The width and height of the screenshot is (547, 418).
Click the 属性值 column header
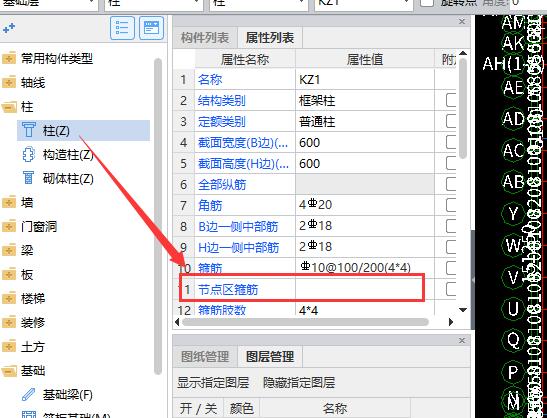point(365,59)
